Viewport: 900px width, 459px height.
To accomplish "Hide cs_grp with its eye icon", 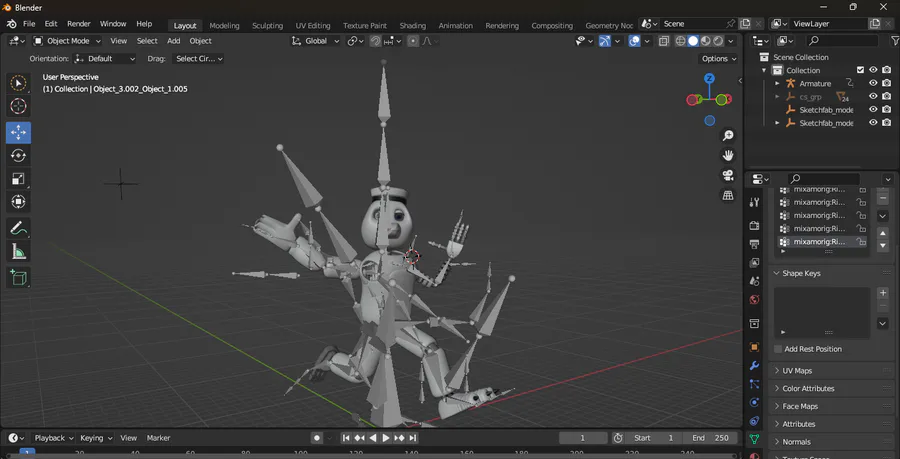I will click(873, 96).
